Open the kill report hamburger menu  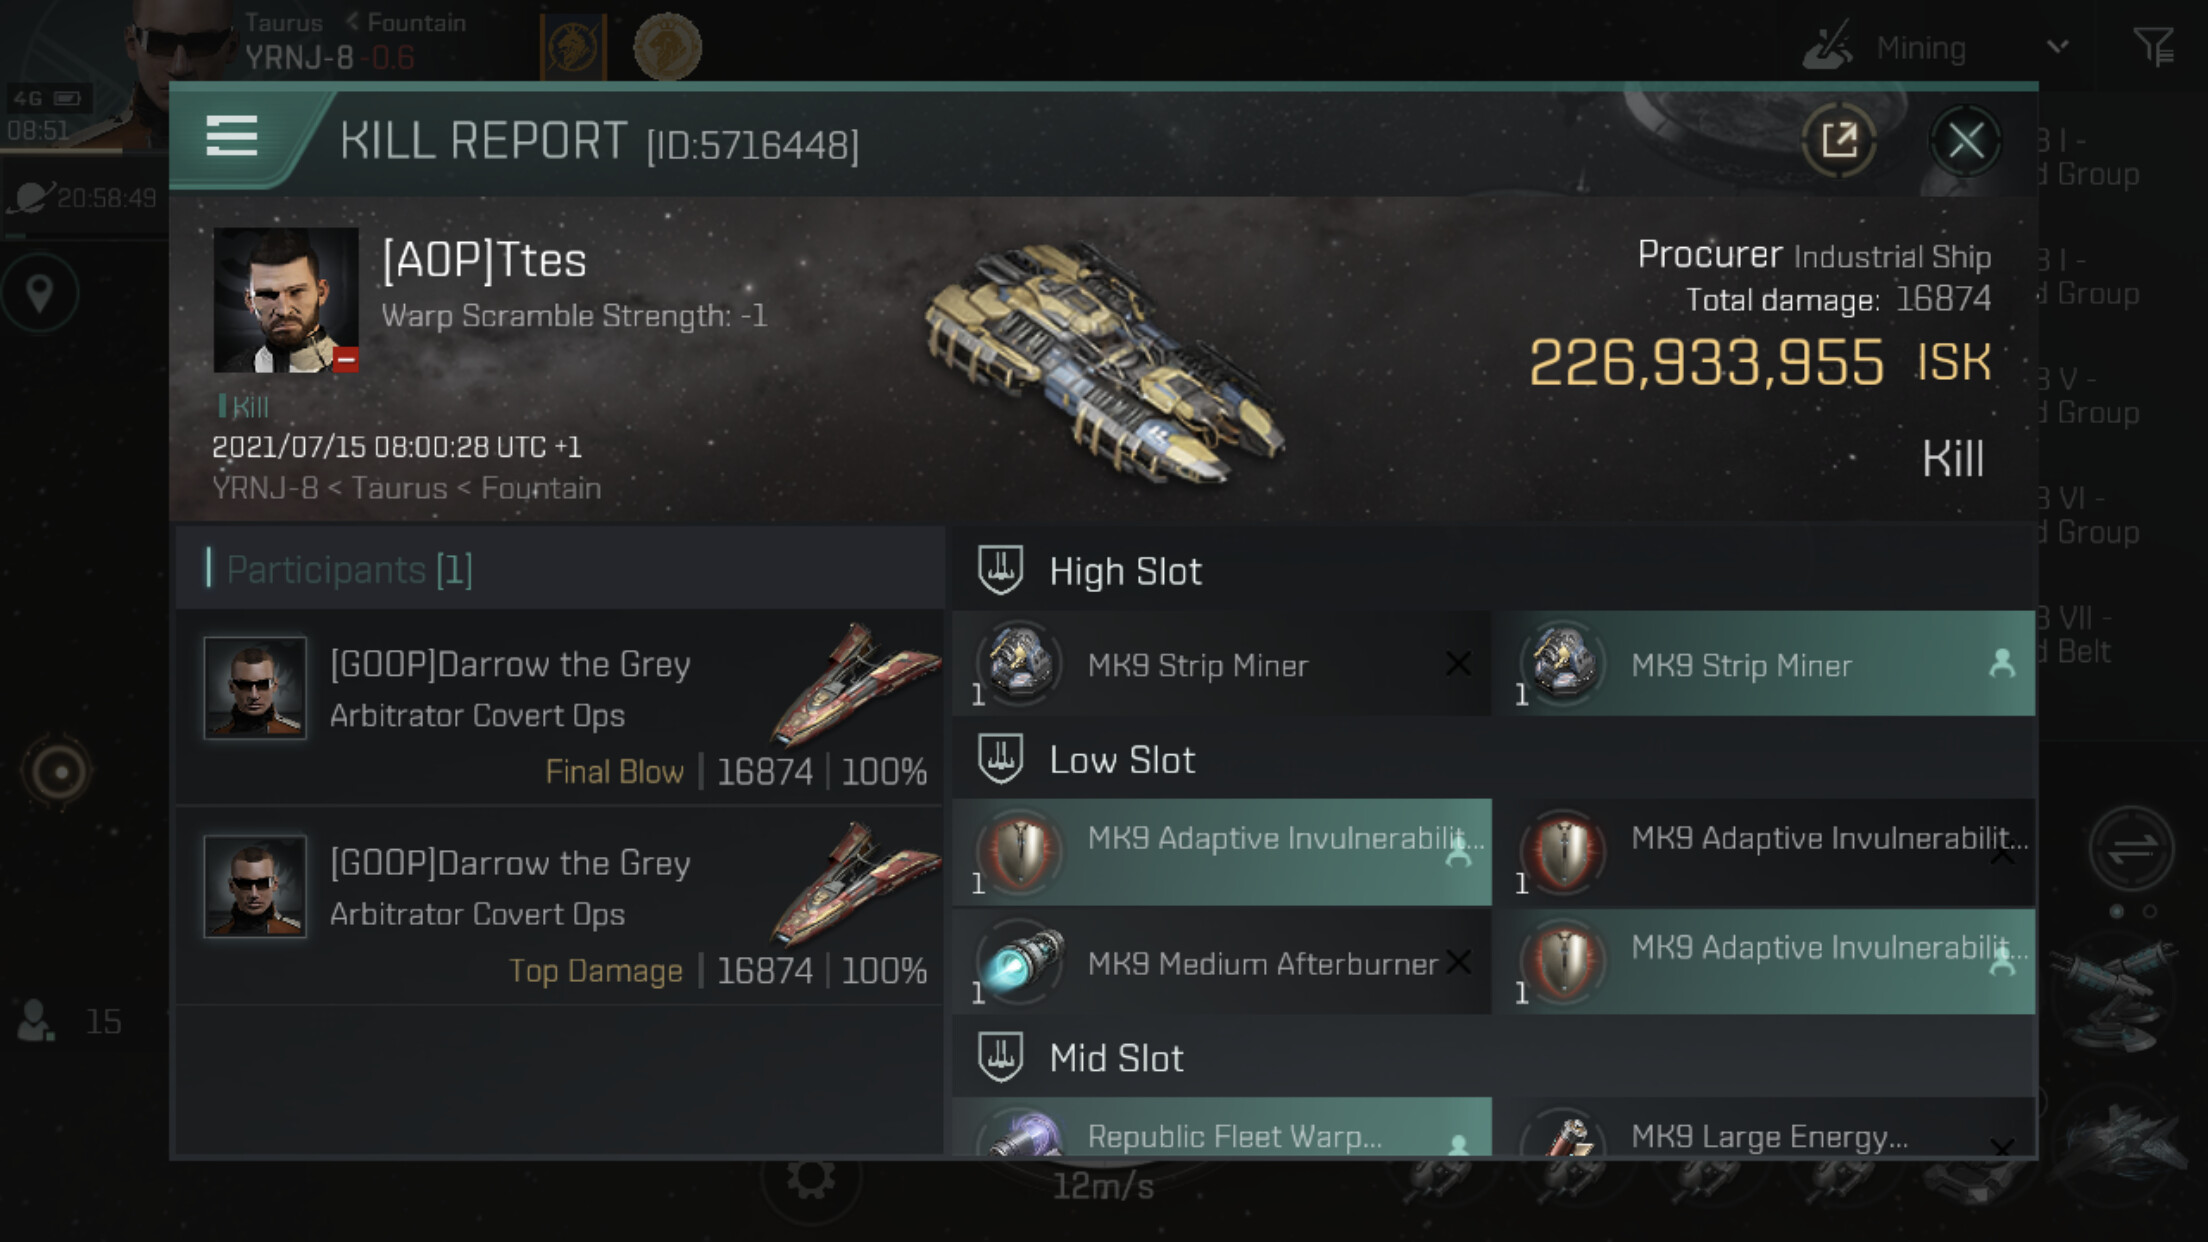(232, 136)
